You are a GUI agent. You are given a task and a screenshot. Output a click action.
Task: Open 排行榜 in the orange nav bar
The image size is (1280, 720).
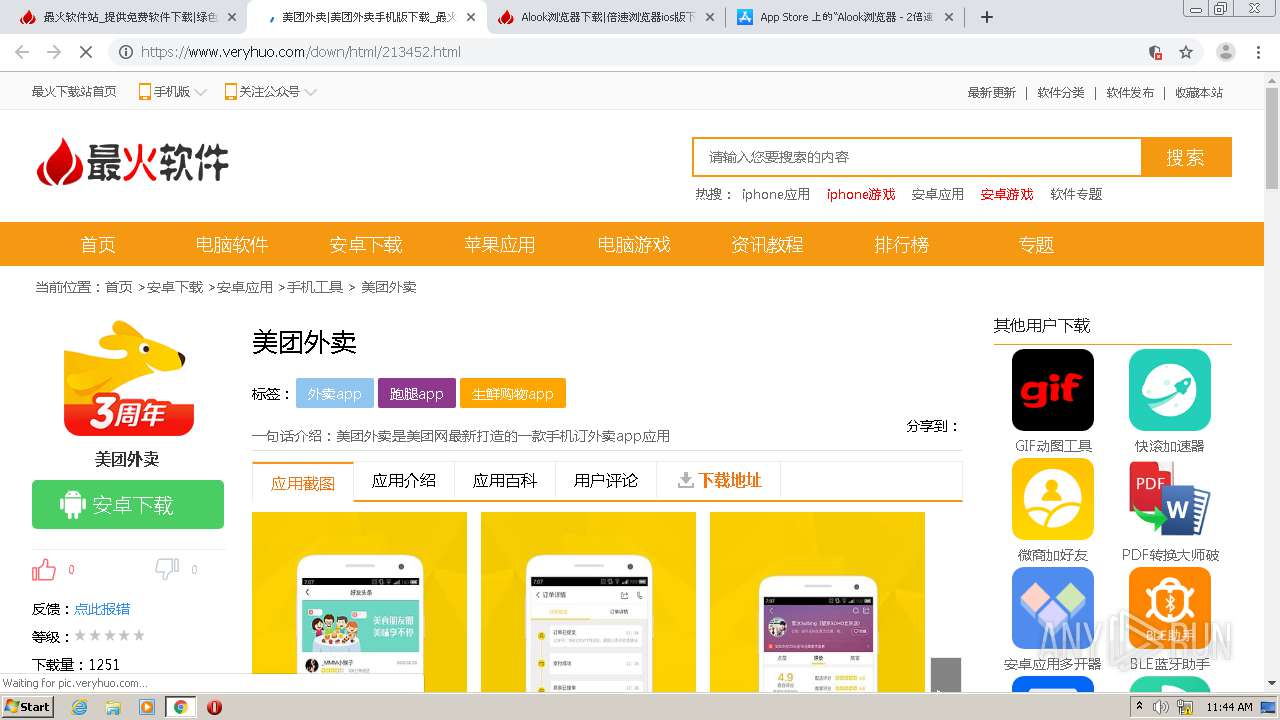point(902,245)
